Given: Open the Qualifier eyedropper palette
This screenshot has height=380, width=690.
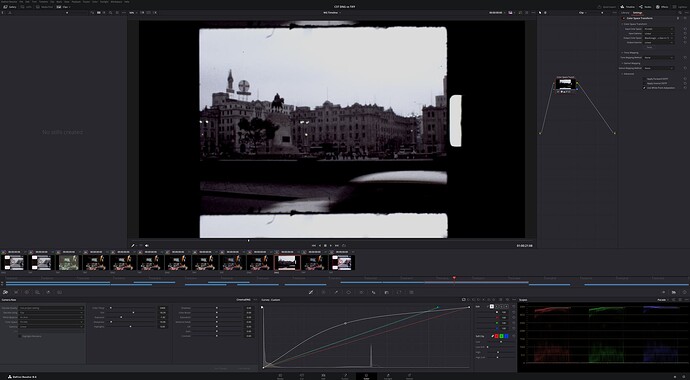Looking at the screenshot, I should click(336, 292).
